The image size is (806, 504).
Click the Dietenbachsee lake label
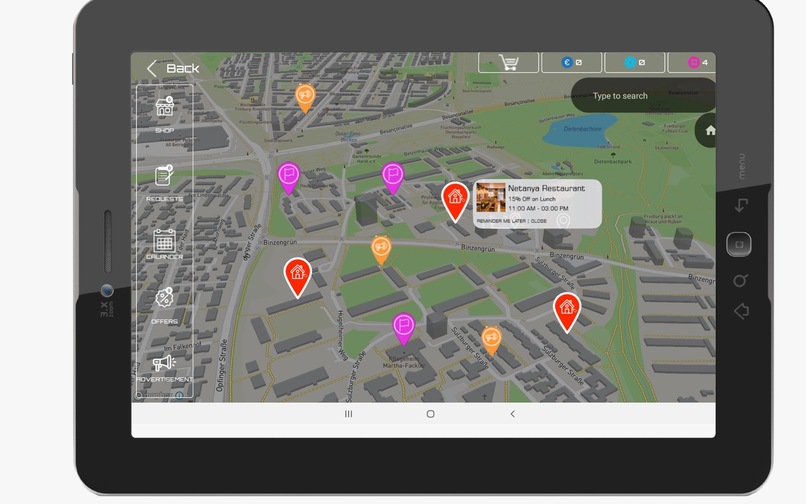582,129
